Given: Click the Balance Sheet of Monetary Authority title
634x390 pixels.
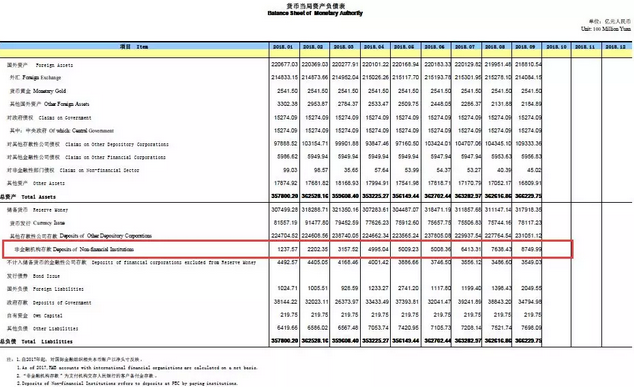Looking at the screenshot, I should pos(315,13).
